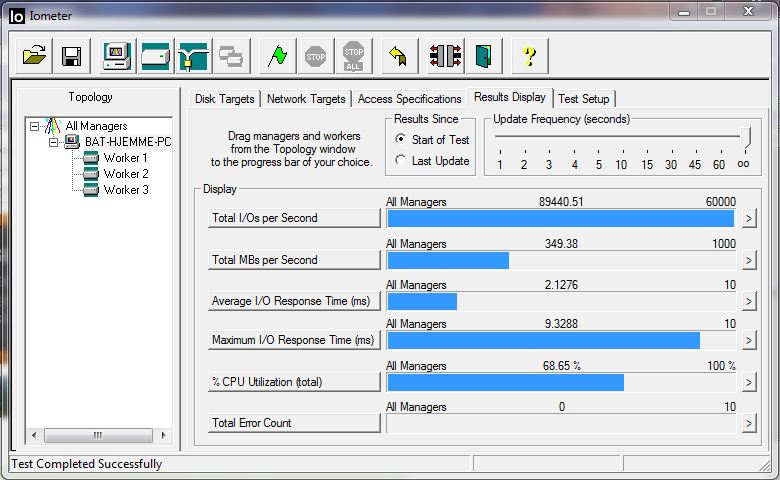Click the 89440.51 I/Os value
Image resolution: width=780 pixels, height=480 pixels.
pos(561,202)
